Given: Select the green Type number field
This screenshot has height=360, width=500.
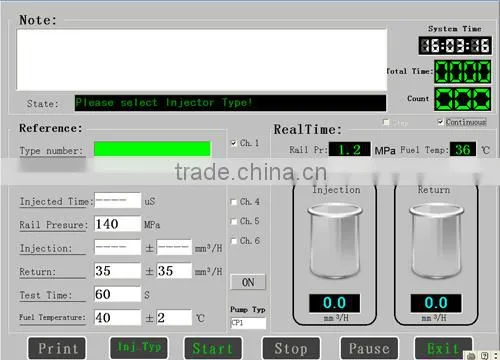Looking at the screenshot, I should [152, 149].
